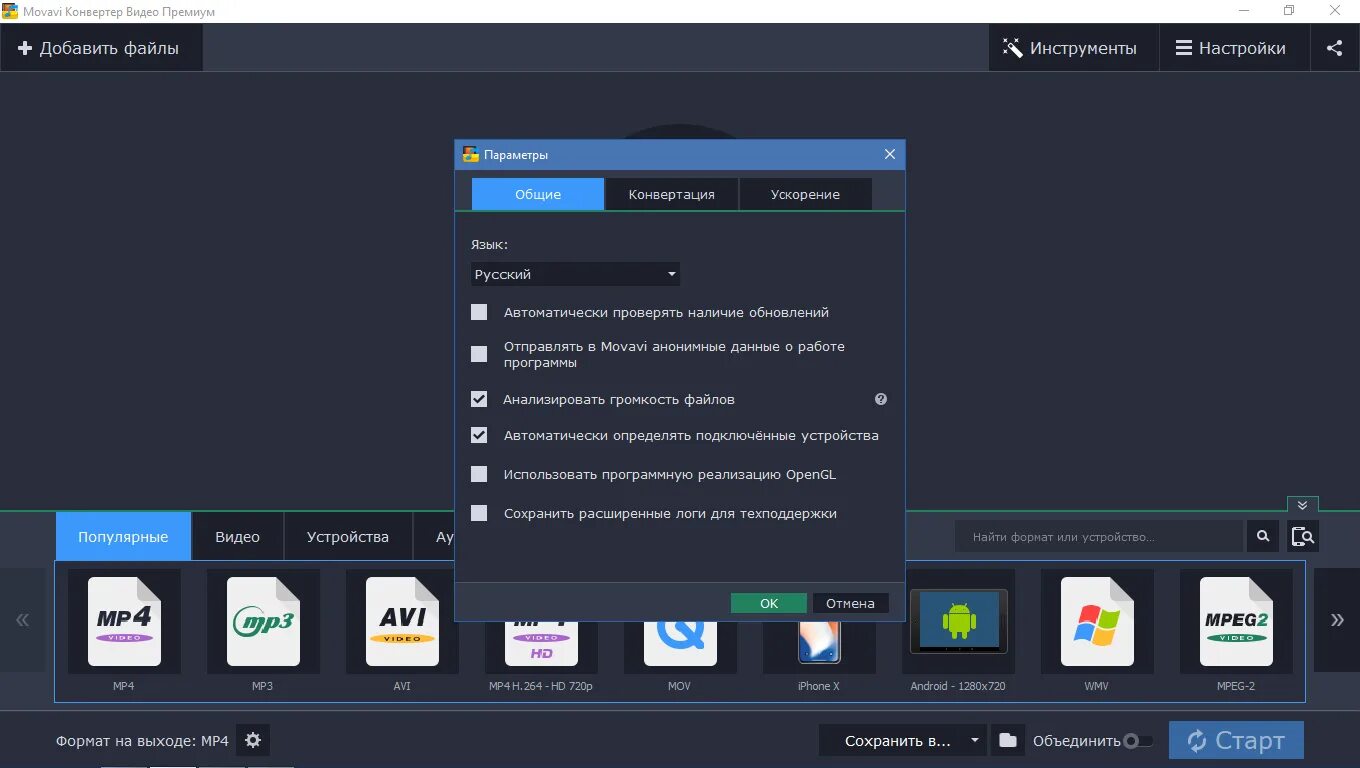Open the share menu icon
Screen dimensions: 1360x768
click(1334, 48)
